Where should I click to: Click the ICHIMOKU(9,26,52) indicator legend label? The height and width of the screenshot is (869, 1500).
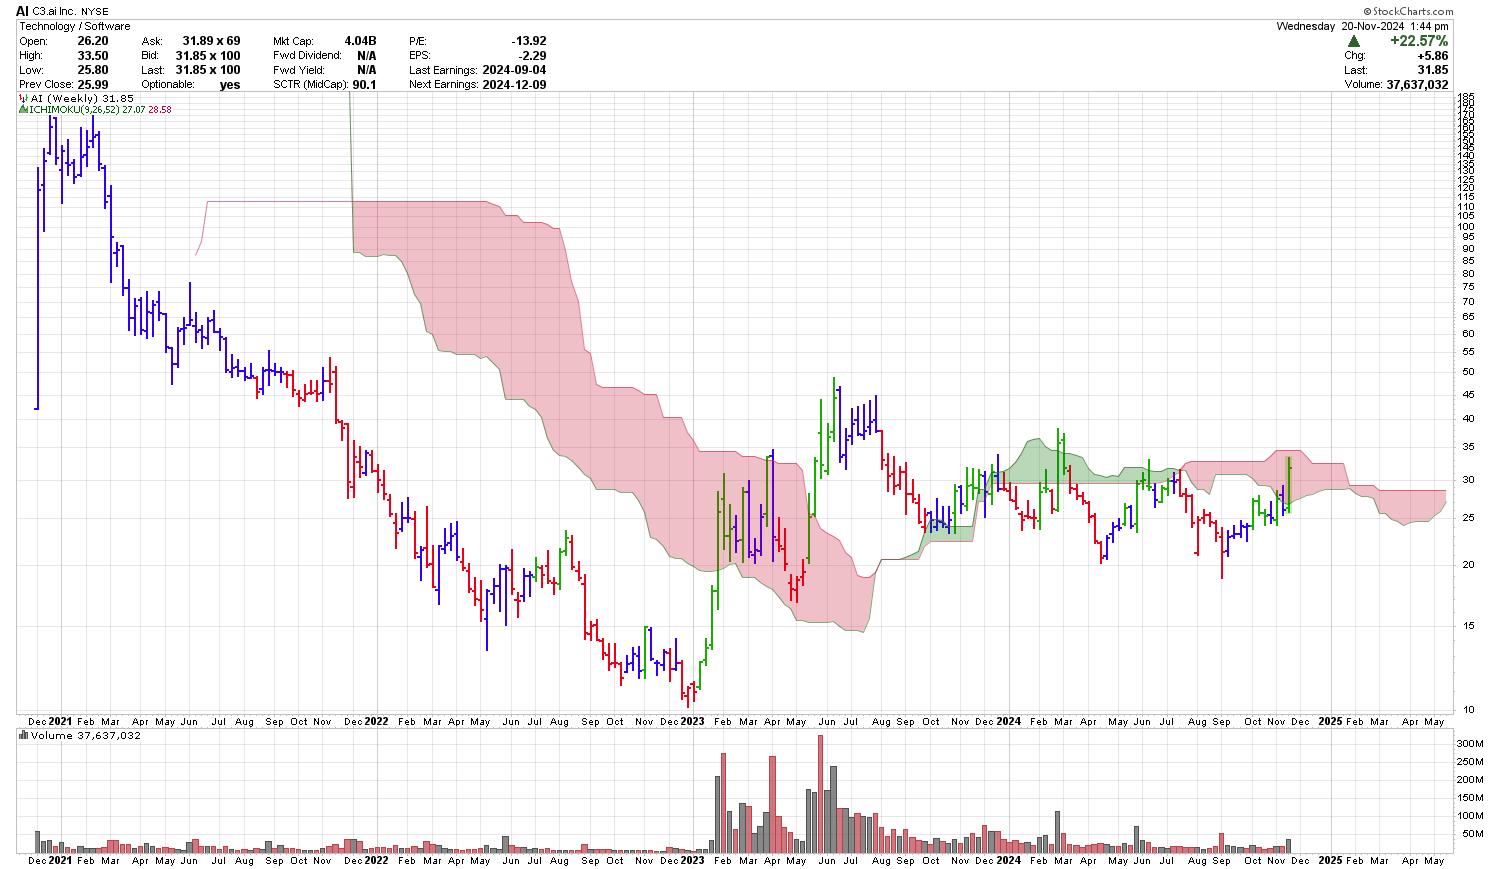(x=75, y=109)
